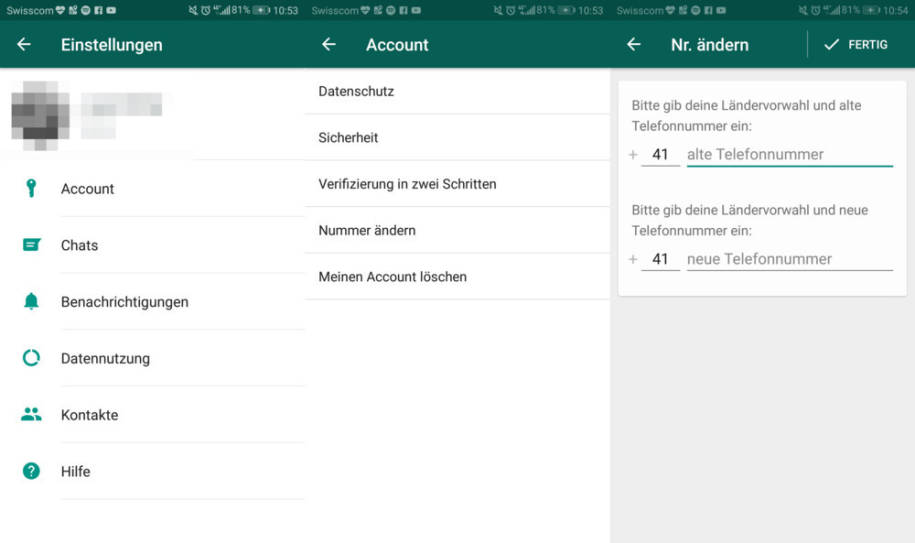Screen dimensions: 915x543
Task: Tap the question mark Hilfe icon
Action: coord(31,471)
